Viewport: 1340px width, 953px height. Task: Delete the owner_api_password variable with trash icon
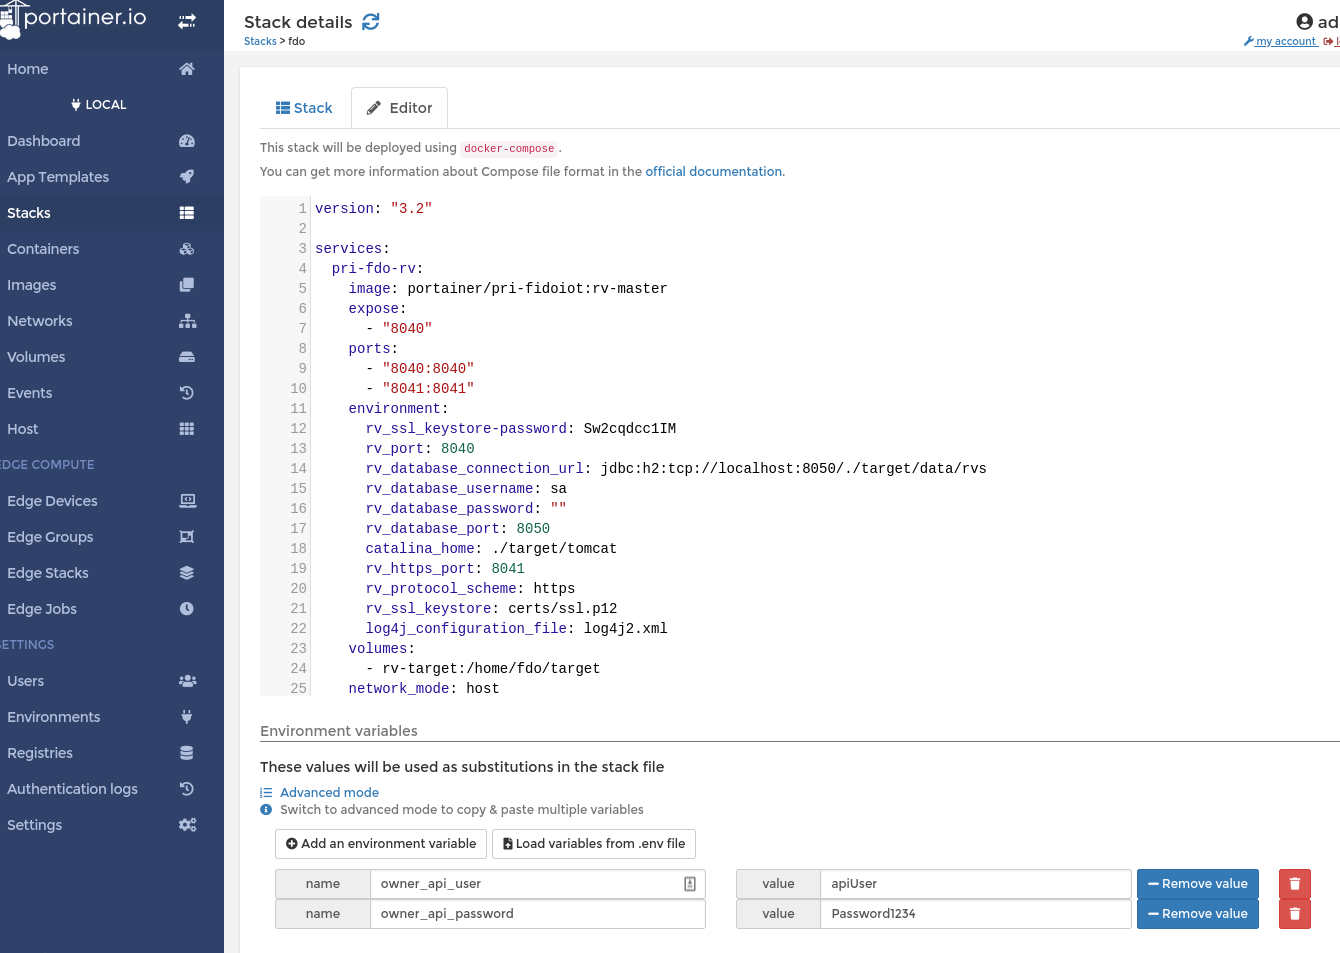(1295, 914)
